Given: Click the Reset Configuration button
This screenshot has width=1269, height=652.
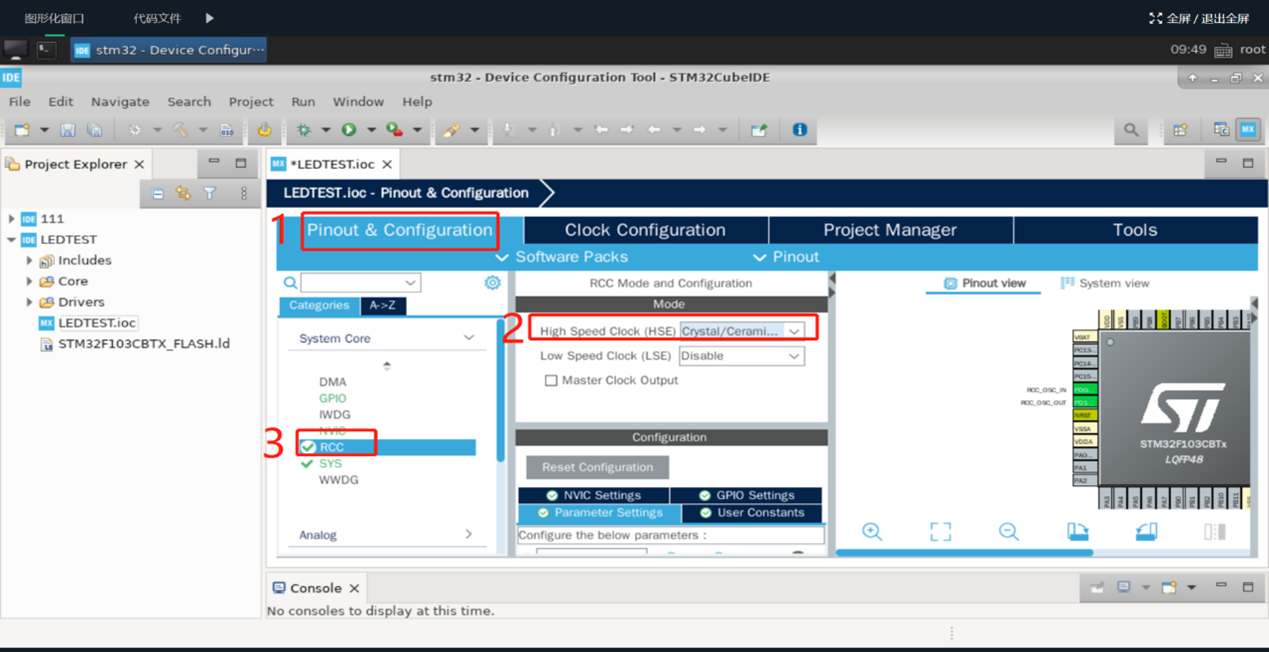Looking at the screenshot, I should click(597, 467).
